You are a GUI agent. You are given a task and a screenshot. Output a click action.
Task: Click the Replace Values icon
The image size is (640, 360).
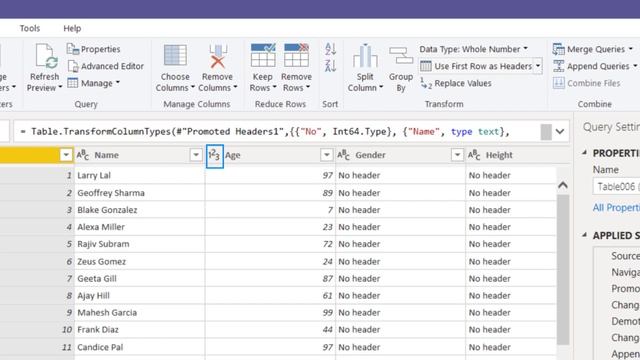(426, 83)
